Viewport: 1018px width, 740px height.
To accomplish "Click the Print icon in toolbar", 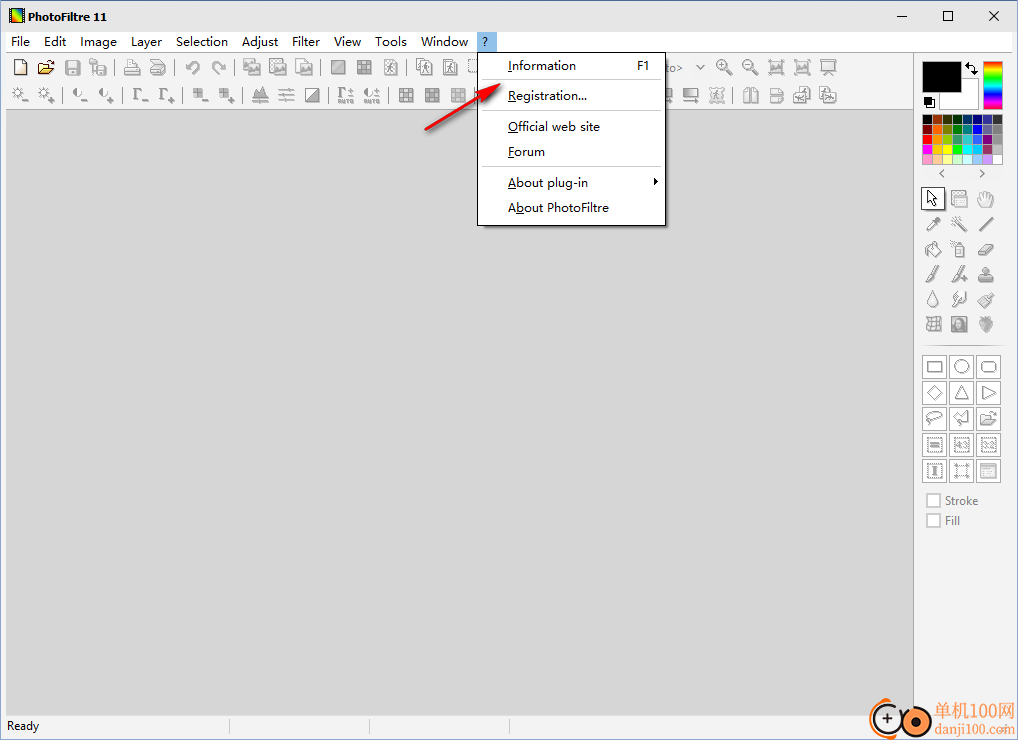I will [x=132, y=68].
